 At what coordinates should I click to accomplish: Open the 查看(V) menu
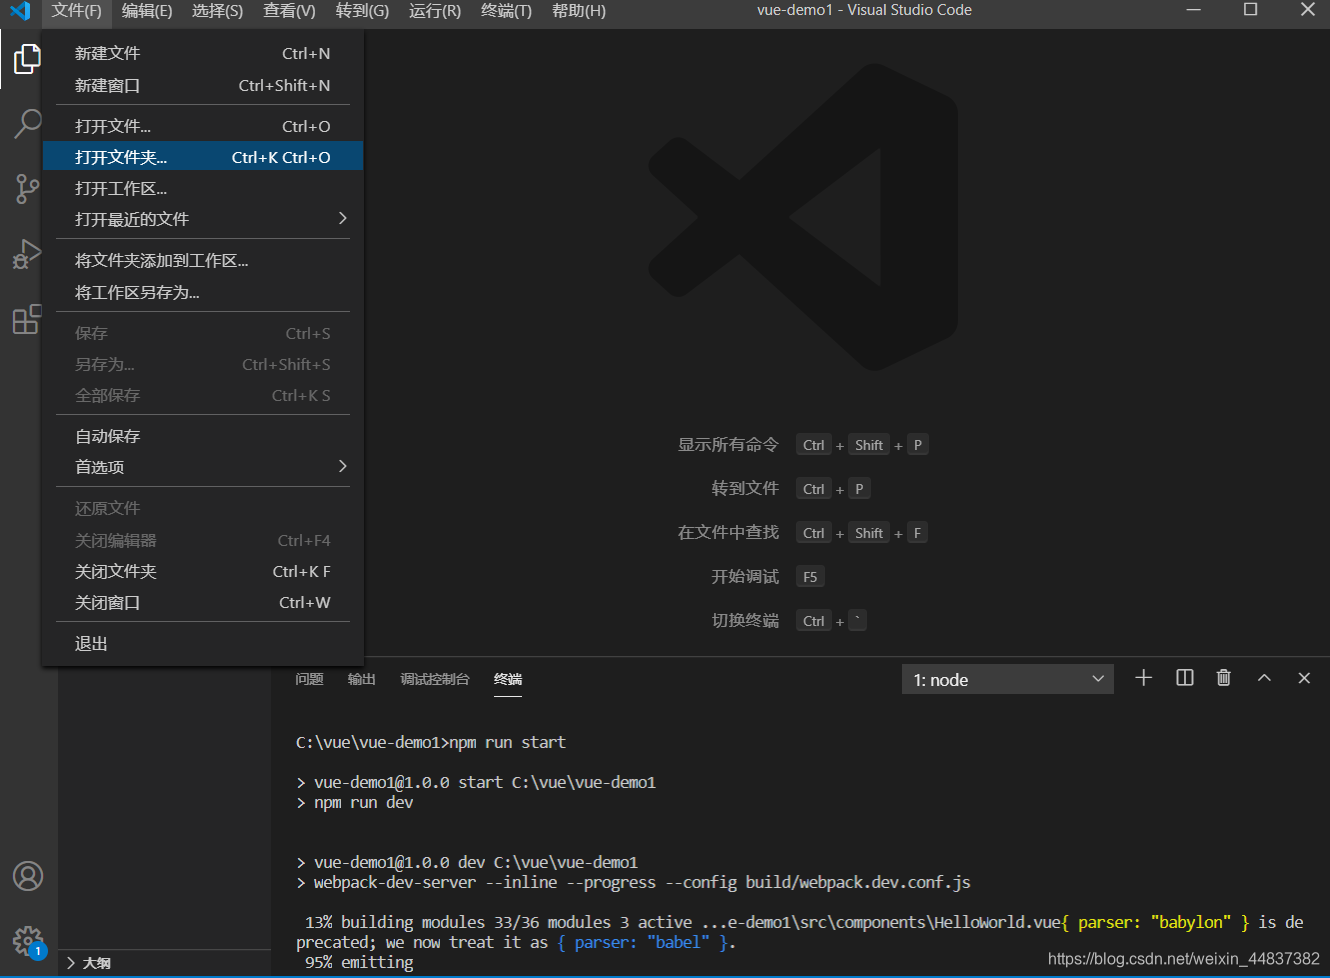click(x=289, y=11)
